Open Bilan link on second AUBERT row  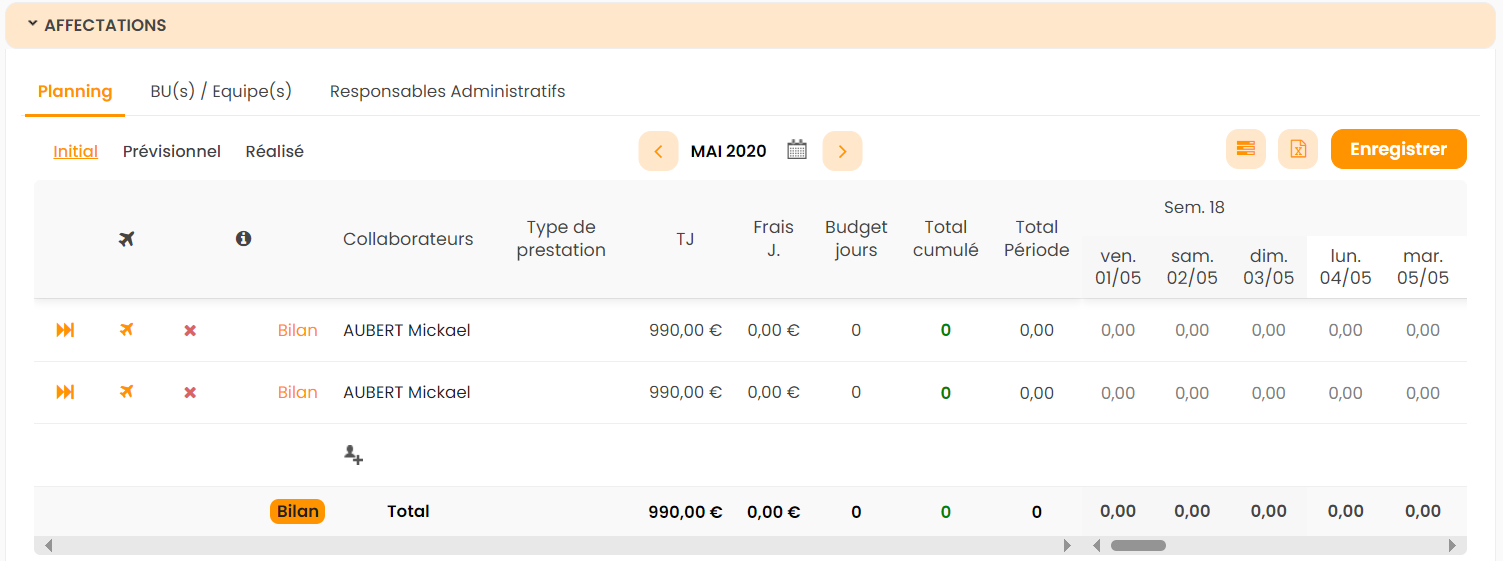[297, 392]
